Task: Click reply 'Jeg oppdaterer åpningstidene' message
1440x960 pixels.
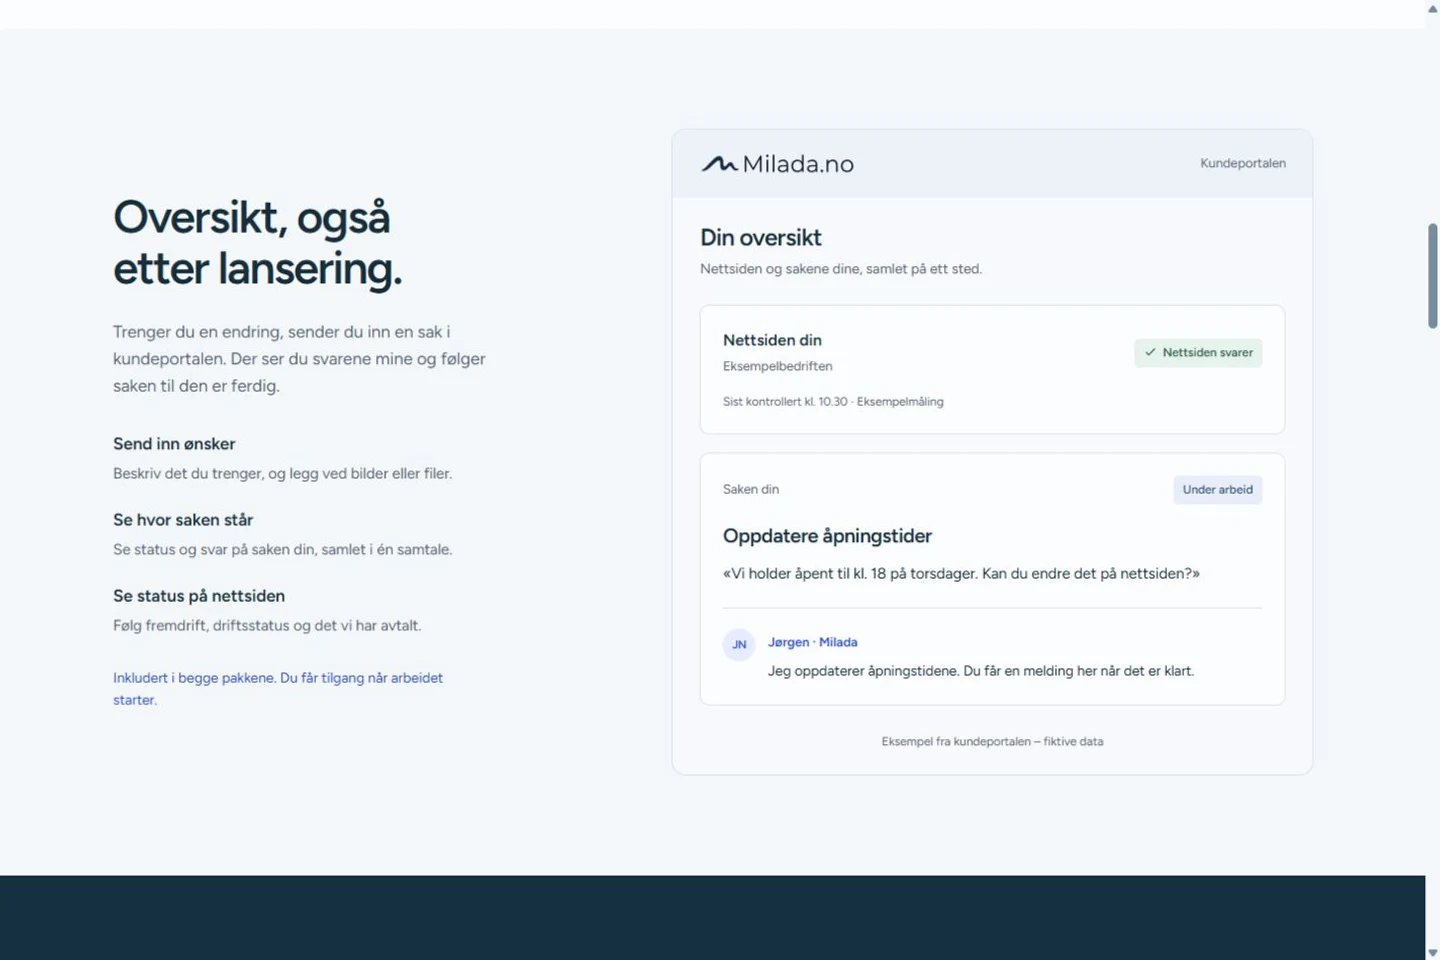Action: (981, 671)
